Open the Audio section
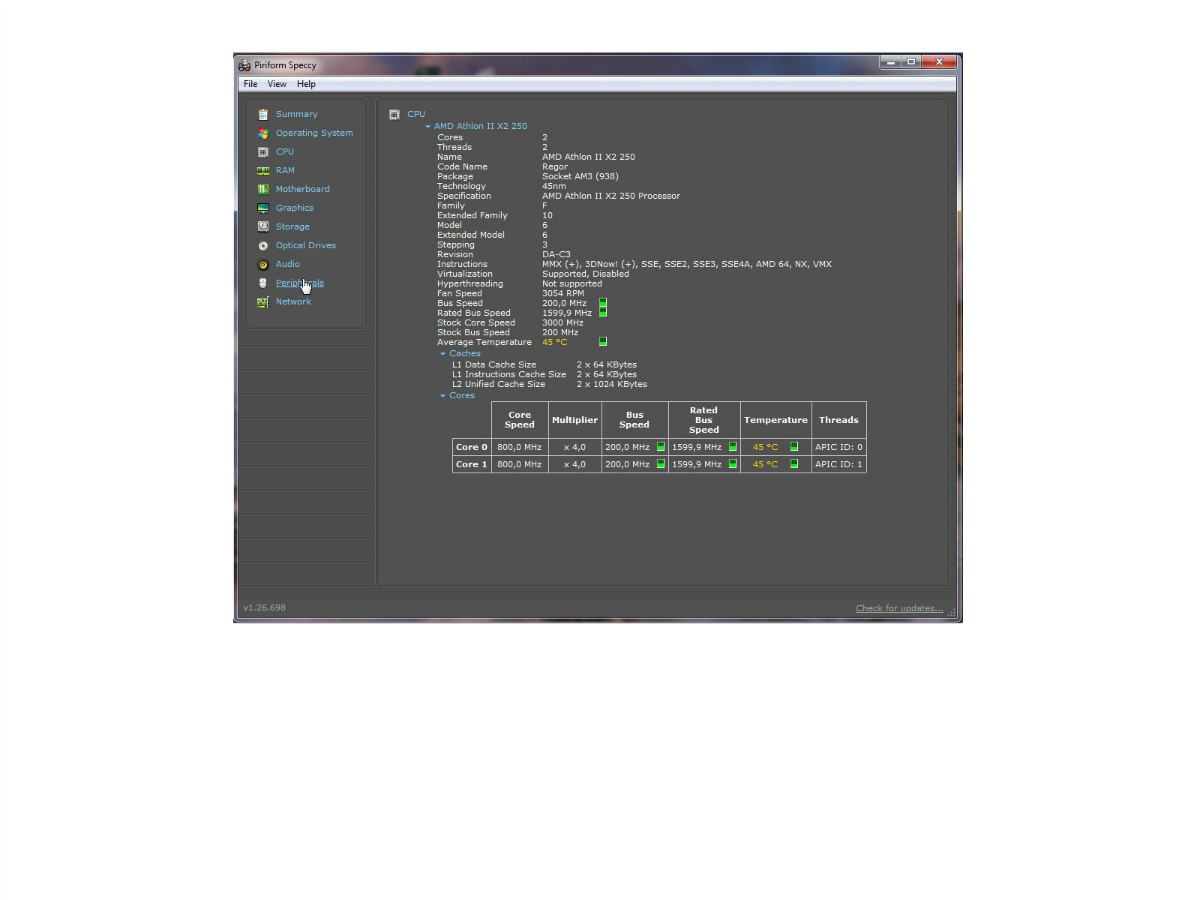 [287, 264]
